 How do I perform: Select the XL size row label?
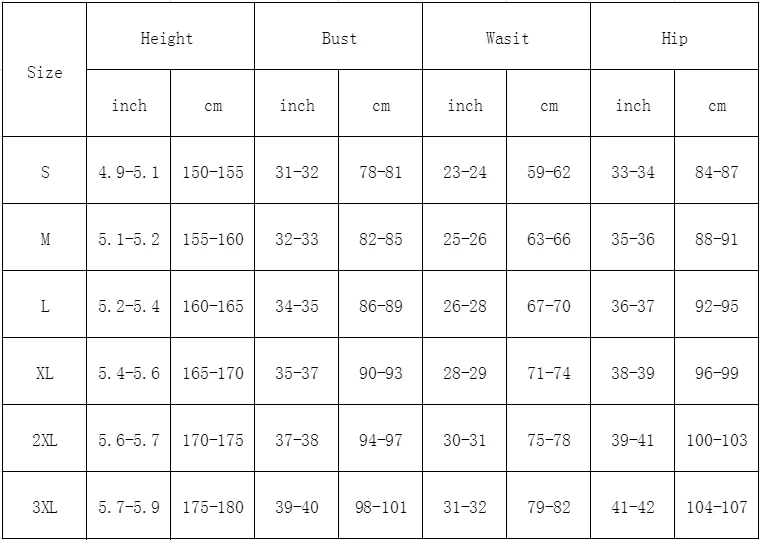pyautogui.click(x=44, y=373)
